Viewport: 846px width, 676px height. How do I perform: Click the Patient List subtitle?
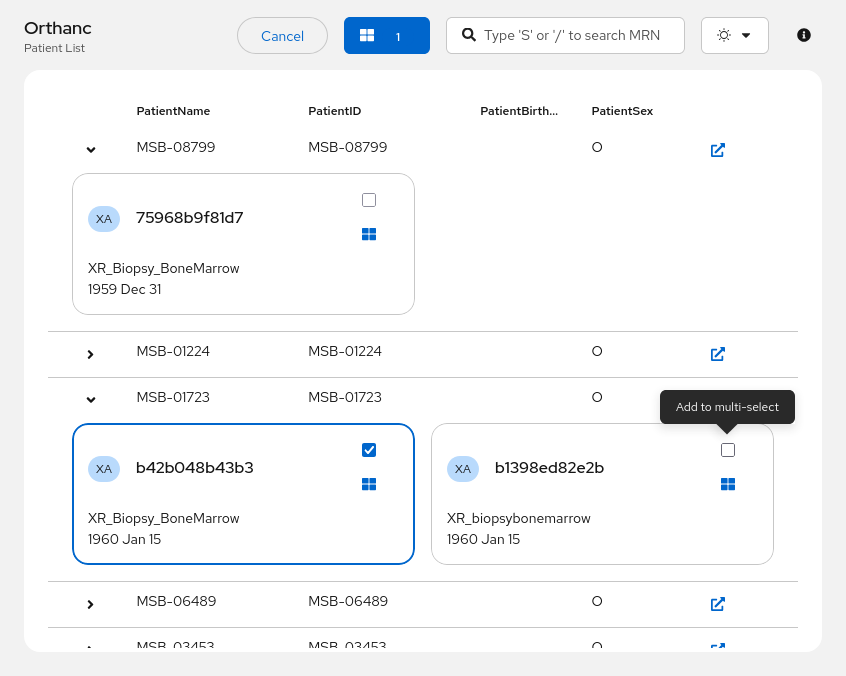(54, 48)
